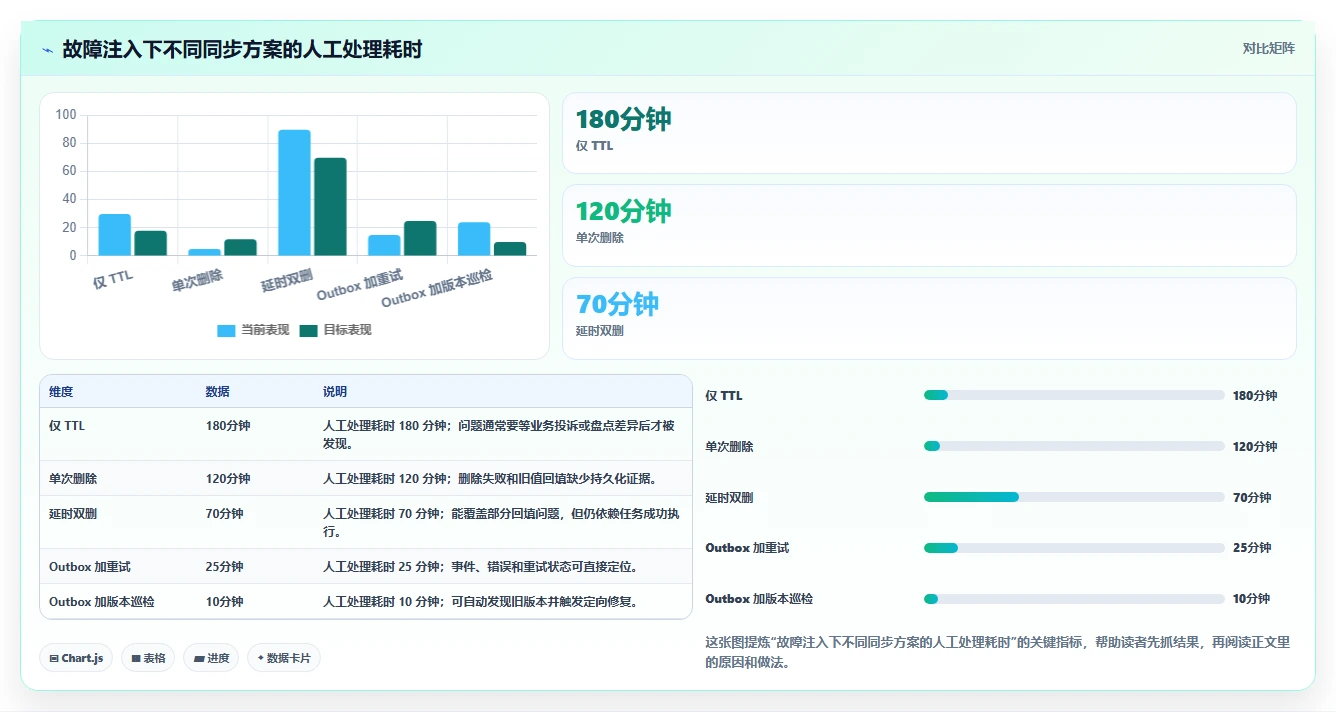Click the green 单次删除 chart bar
Viewport: 1336px width, 712px height.
[240, 248]
